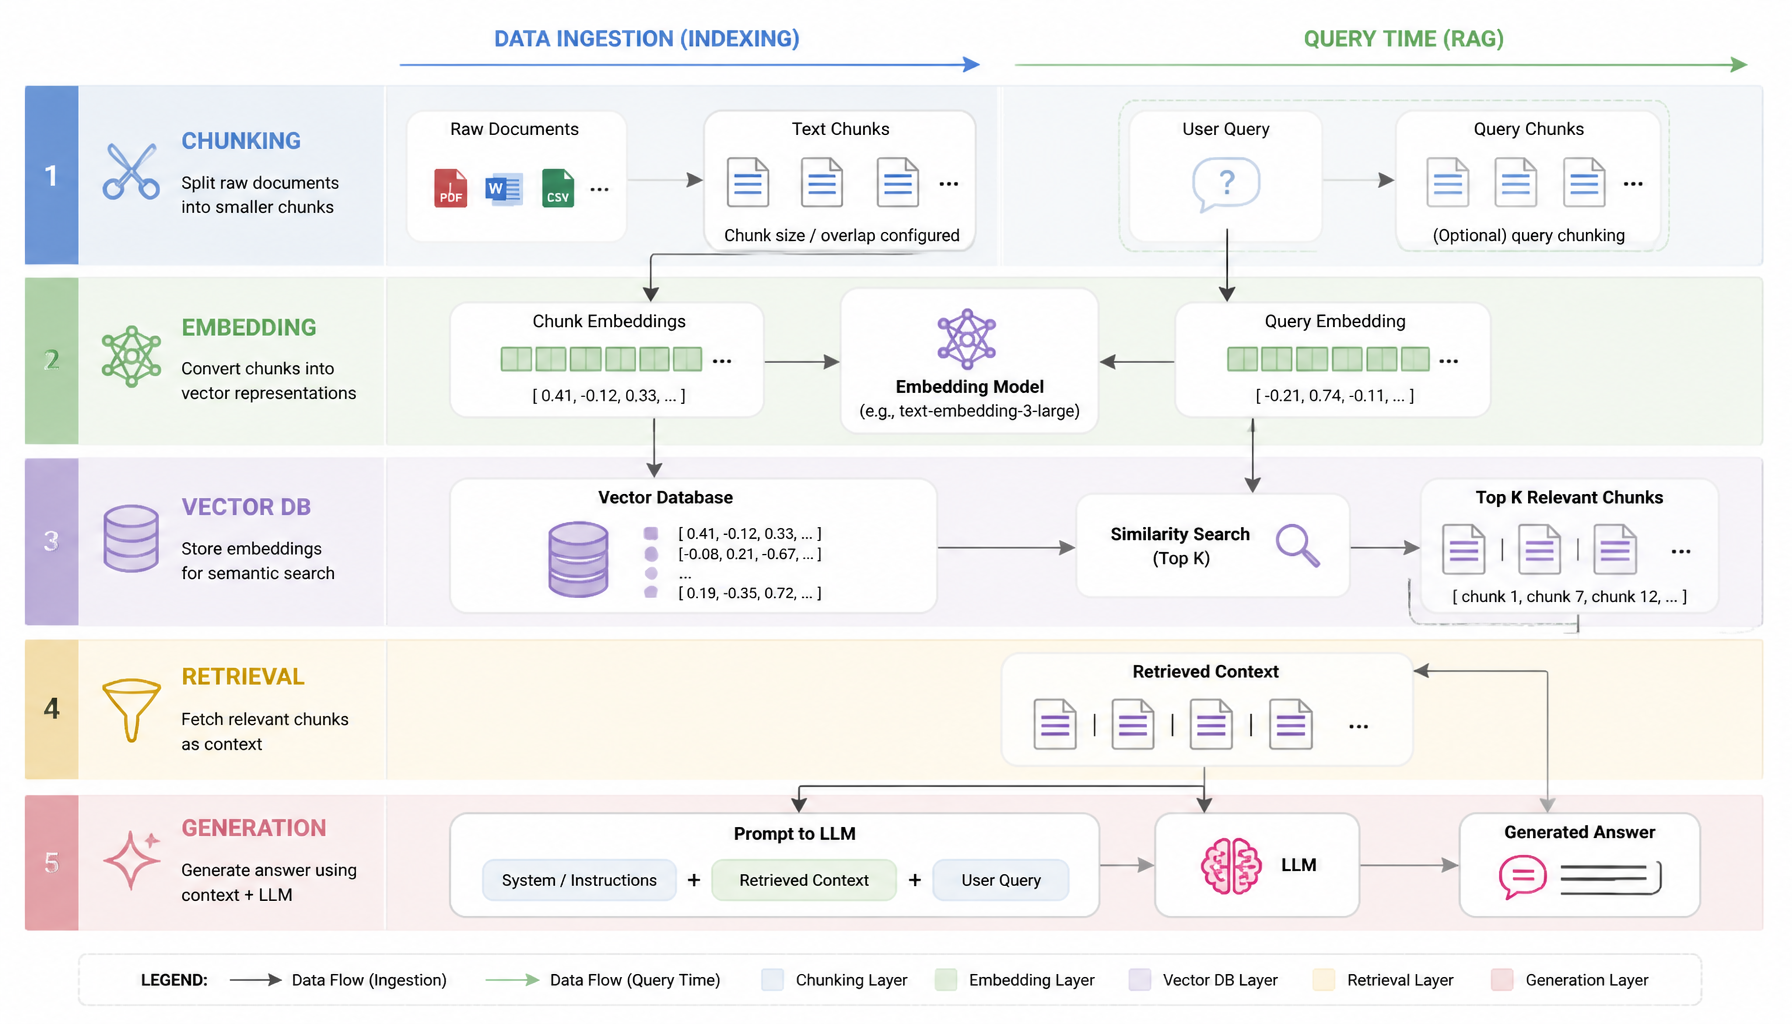The height and width of the screenshot is (1024, 1792).
Task: Select the CSV file icon in Raw Documents
Action: point(558,188)
